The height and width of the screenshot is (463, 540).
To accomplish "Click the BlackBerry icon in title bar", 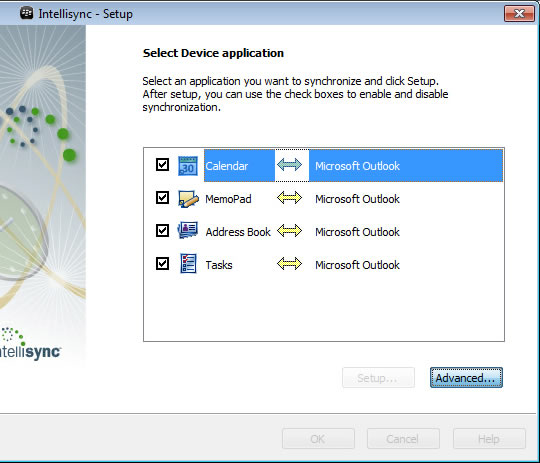I will (x=26, y=13).
